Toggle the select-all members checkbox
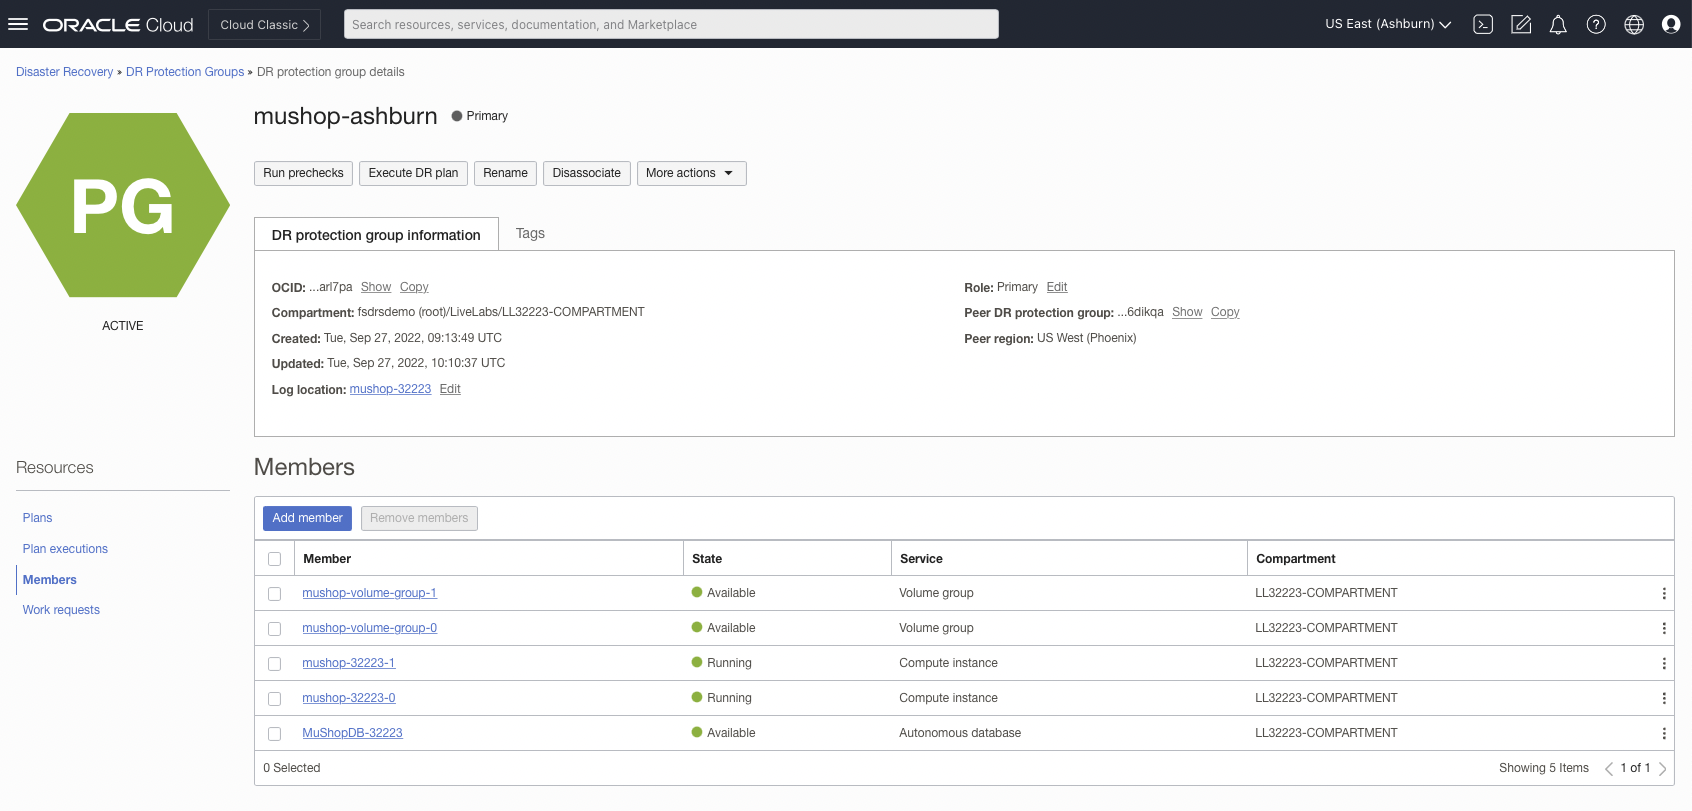Screen dimensions: 1692x811 275,559
